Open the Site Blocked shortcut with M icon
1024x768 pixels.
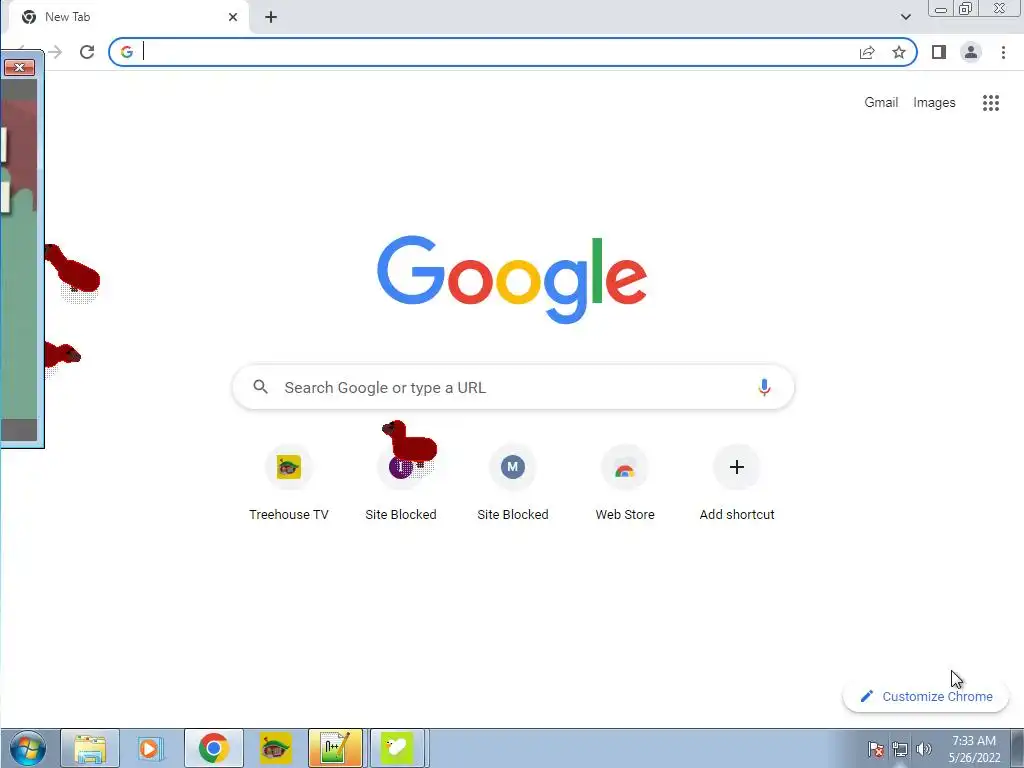click(x=513, y=483)
